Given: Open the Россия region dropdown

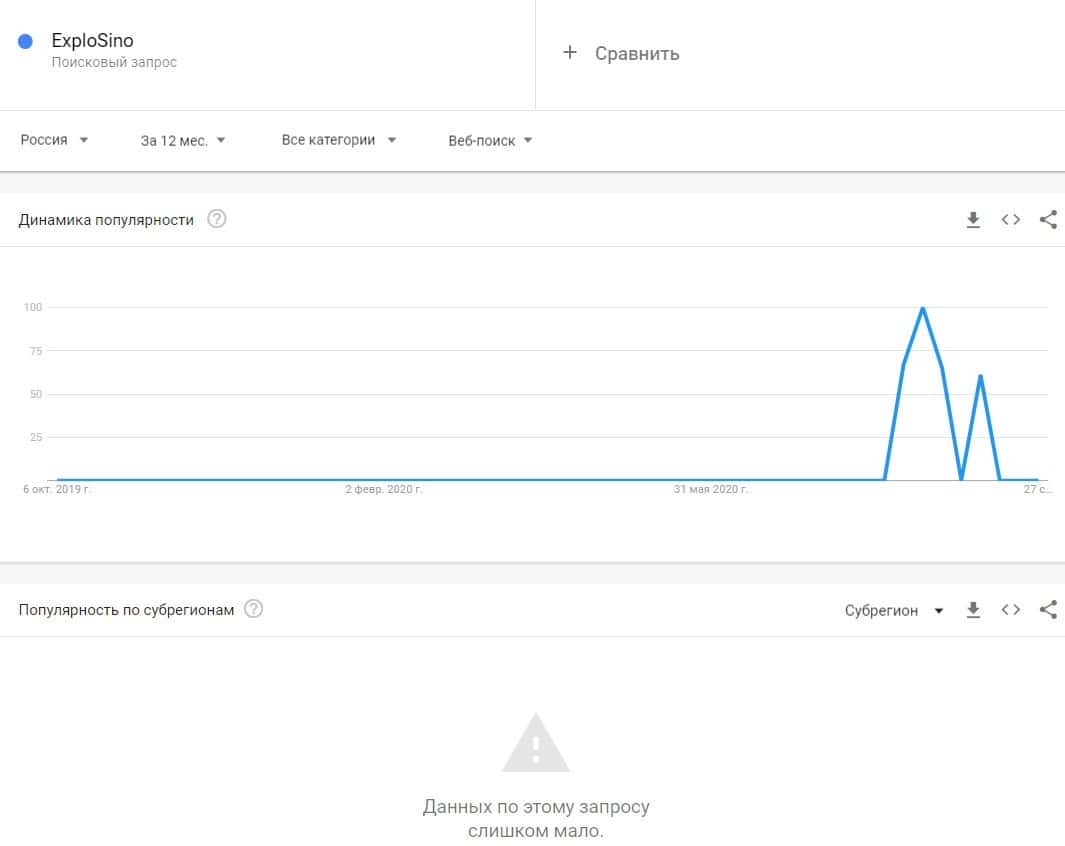Looking at the screenshot, I should (x=54, y=140).
